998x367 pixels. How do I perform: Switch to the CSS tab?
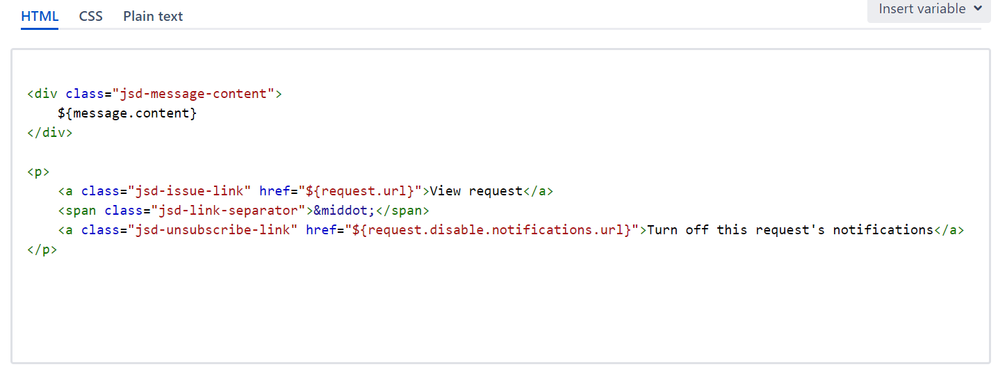(x=90, y=17)
